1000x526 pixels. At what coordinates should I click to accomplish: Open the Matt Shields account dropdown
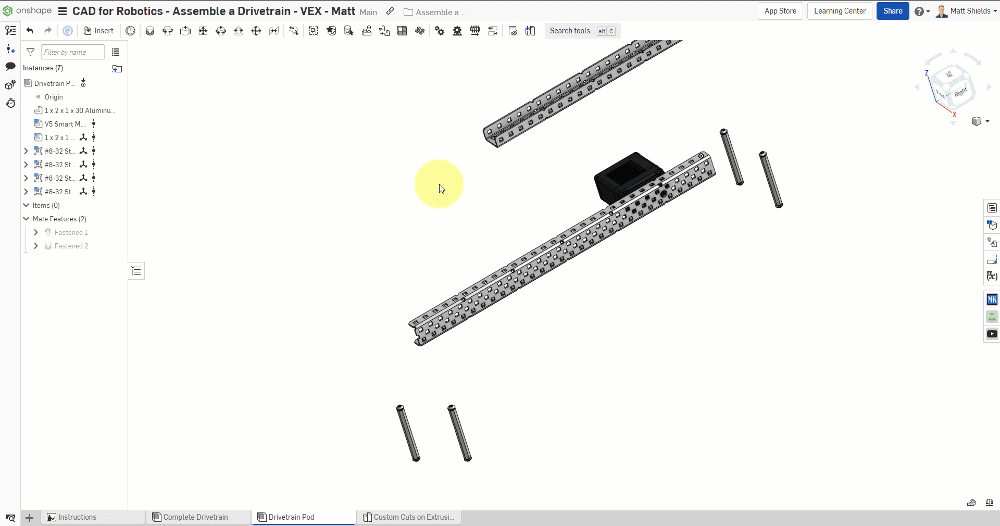(965, 11)
